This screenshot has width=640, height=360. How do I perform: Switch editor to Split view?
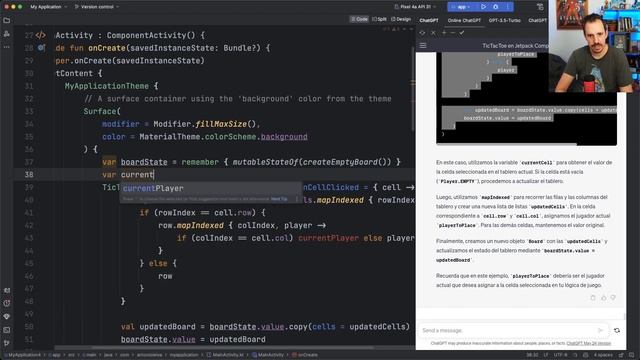tap(379, 19)
